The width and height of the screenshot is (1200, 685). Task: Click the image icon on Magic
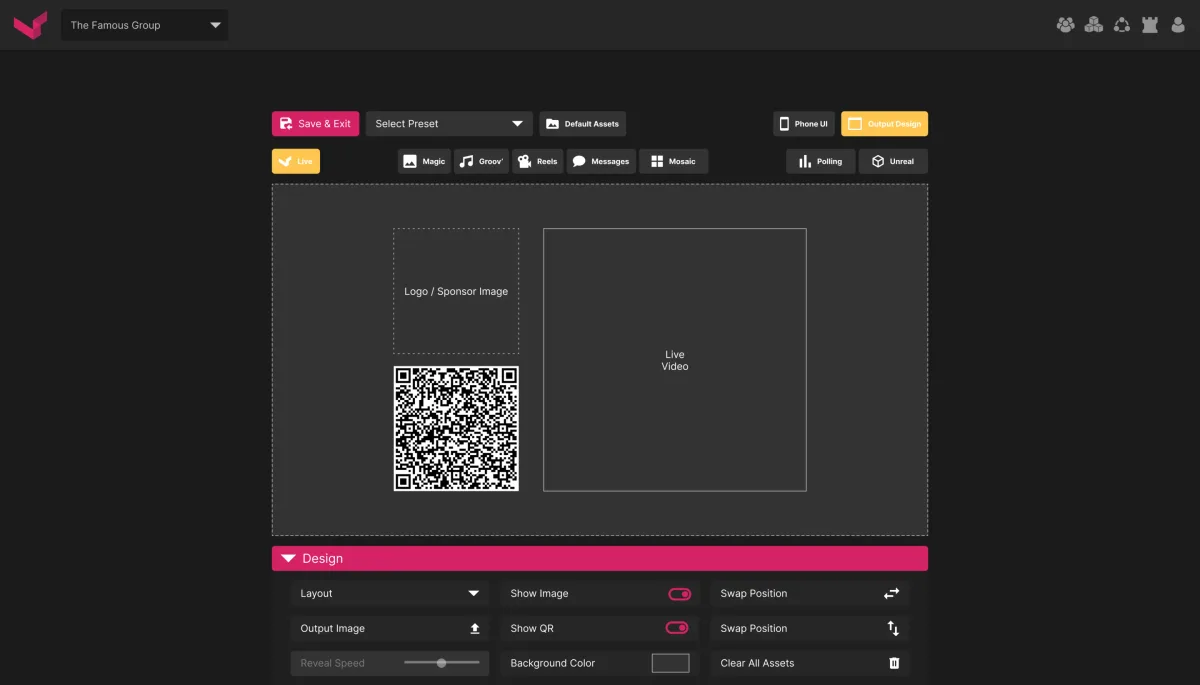pos(410,161)
